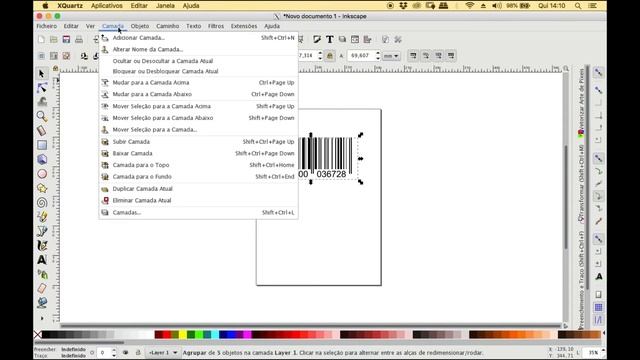Select the Paint bucket tool

(x=42, y=302)
